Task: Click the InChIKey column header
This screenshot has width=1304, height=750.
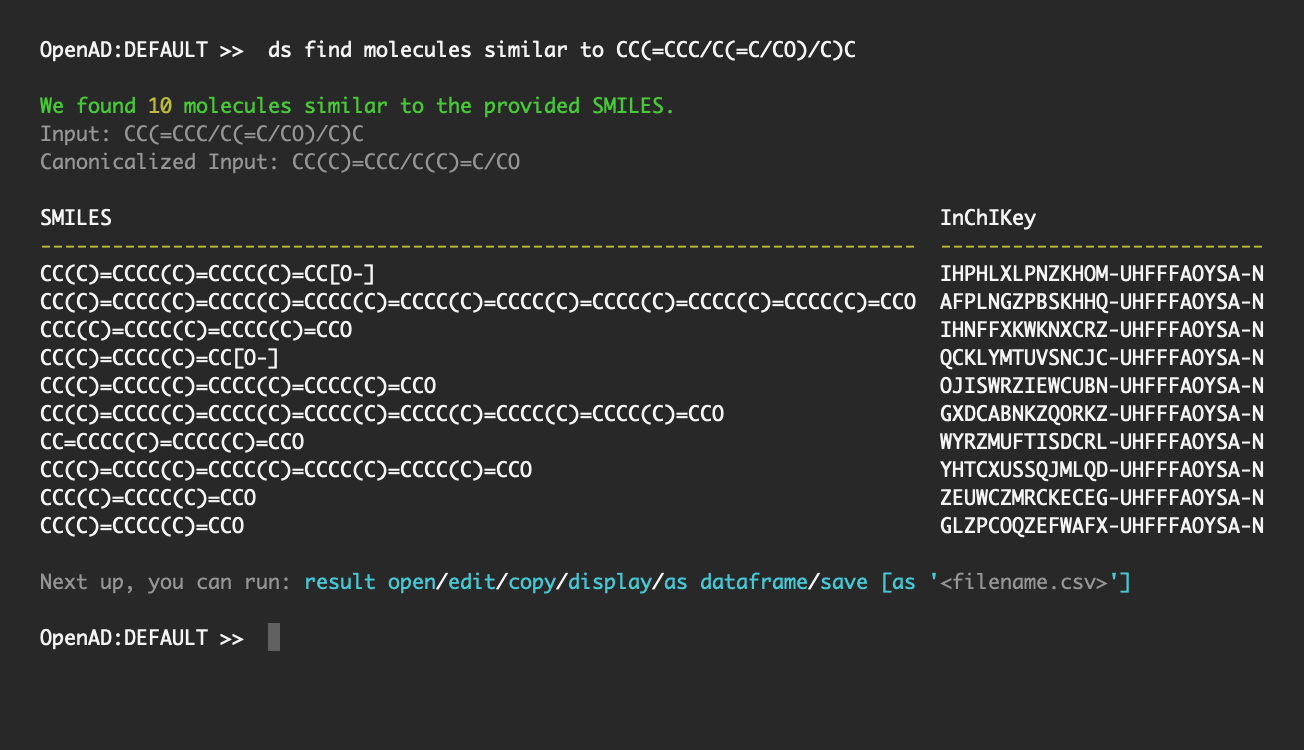Action: point(988,218)
